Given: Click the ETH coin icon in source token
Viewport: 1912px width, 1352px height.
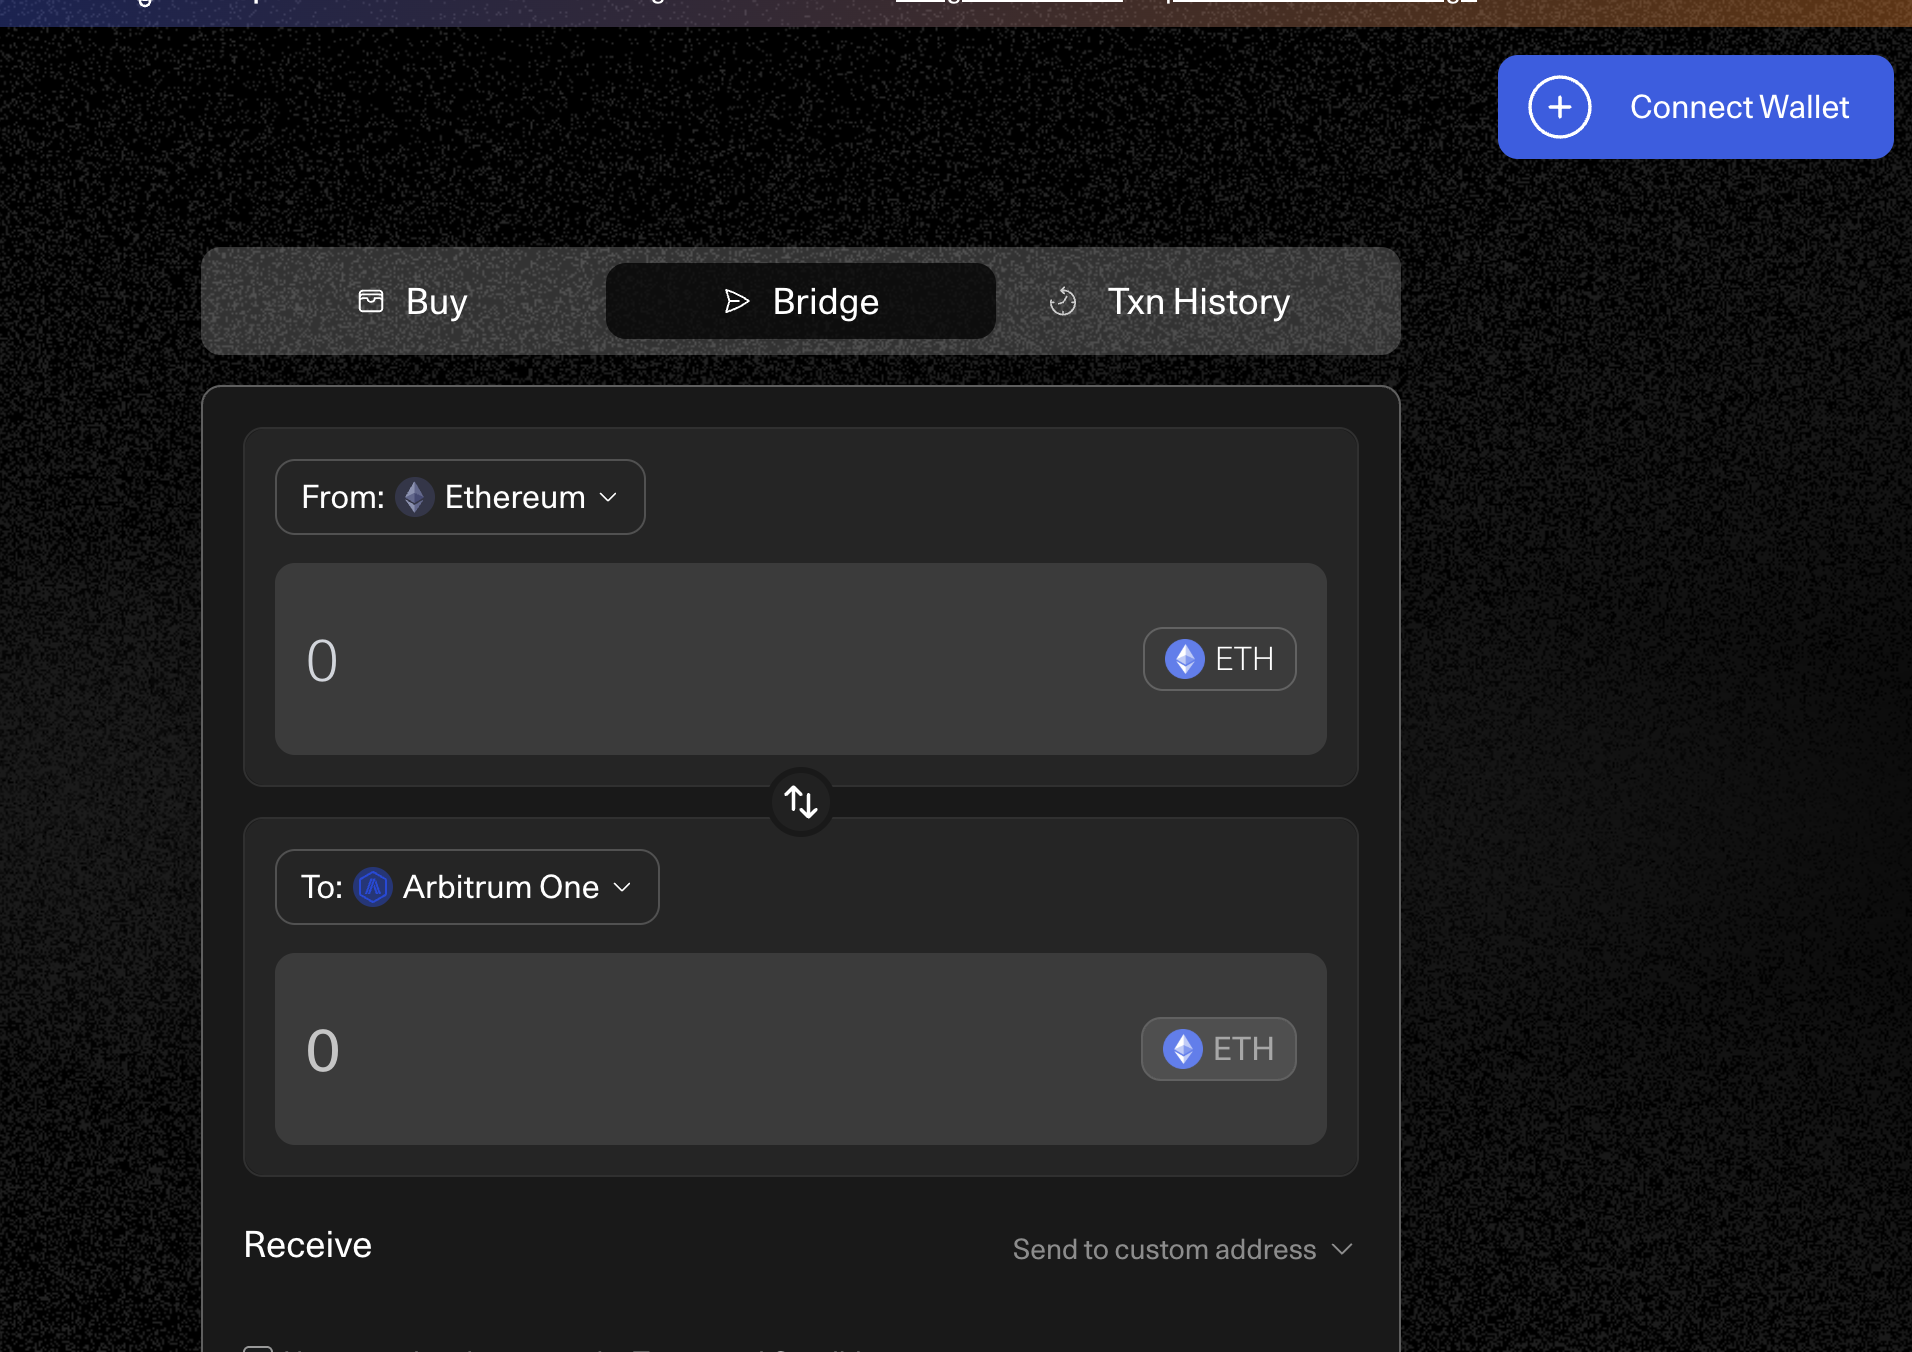Looking at the screenshot, I should click(x=1184, y=659).
